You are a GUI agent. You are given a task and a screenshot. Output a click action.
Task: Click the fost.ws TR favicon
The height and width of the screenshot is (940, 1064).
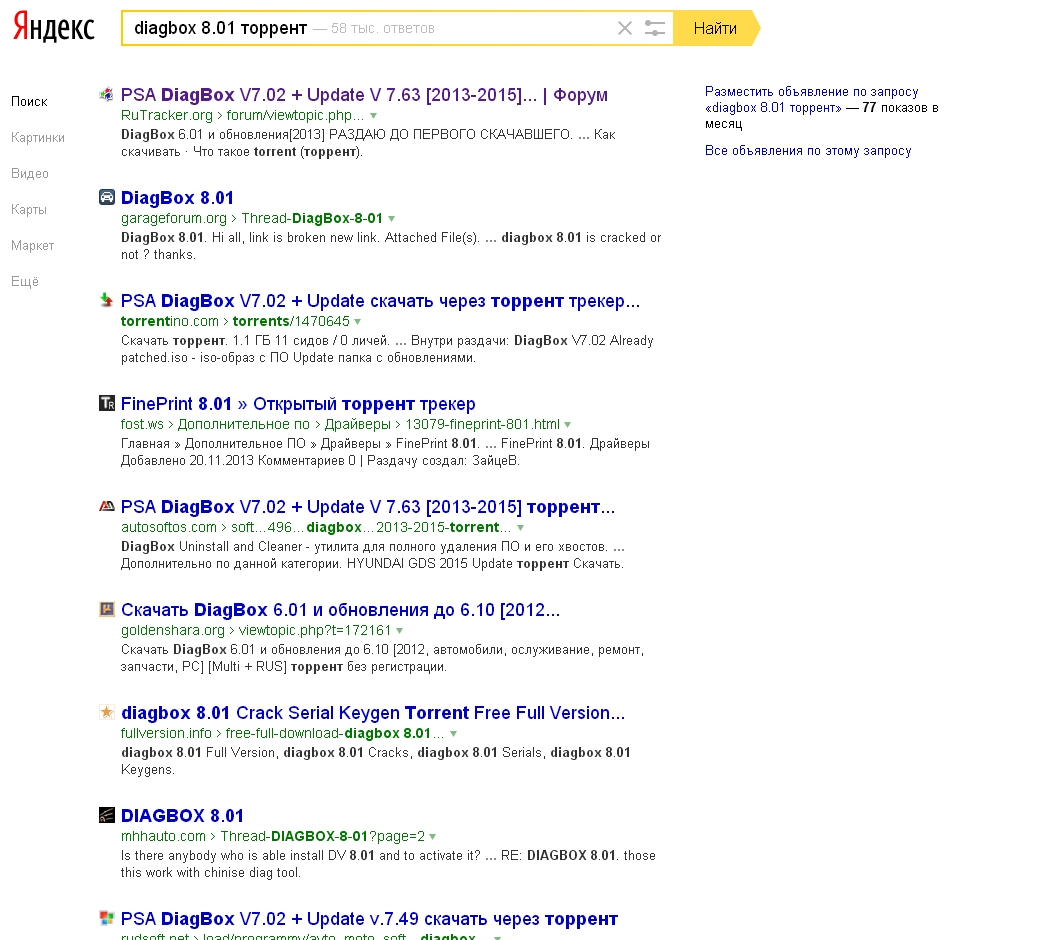[x=107, y=403]
